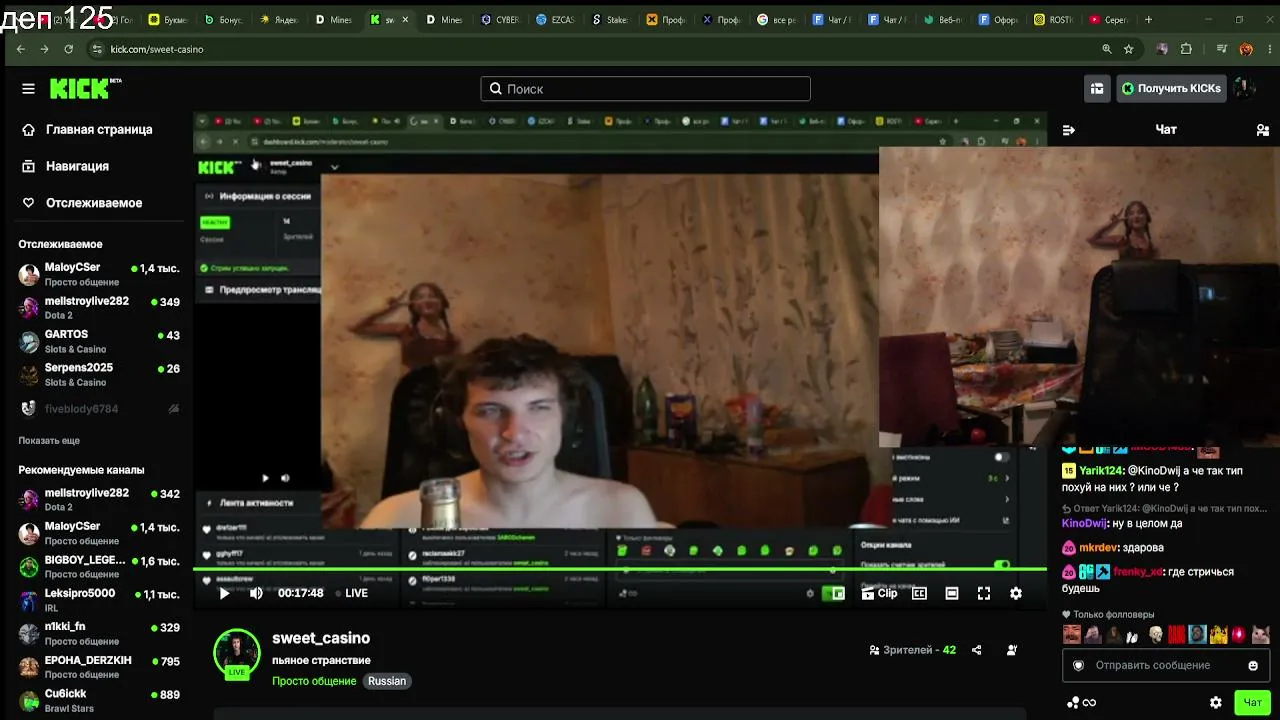Image resolution: width=1280 pixels, height=720 pixels.
Task: Open chat users list icon
Action: (1262, 130)
